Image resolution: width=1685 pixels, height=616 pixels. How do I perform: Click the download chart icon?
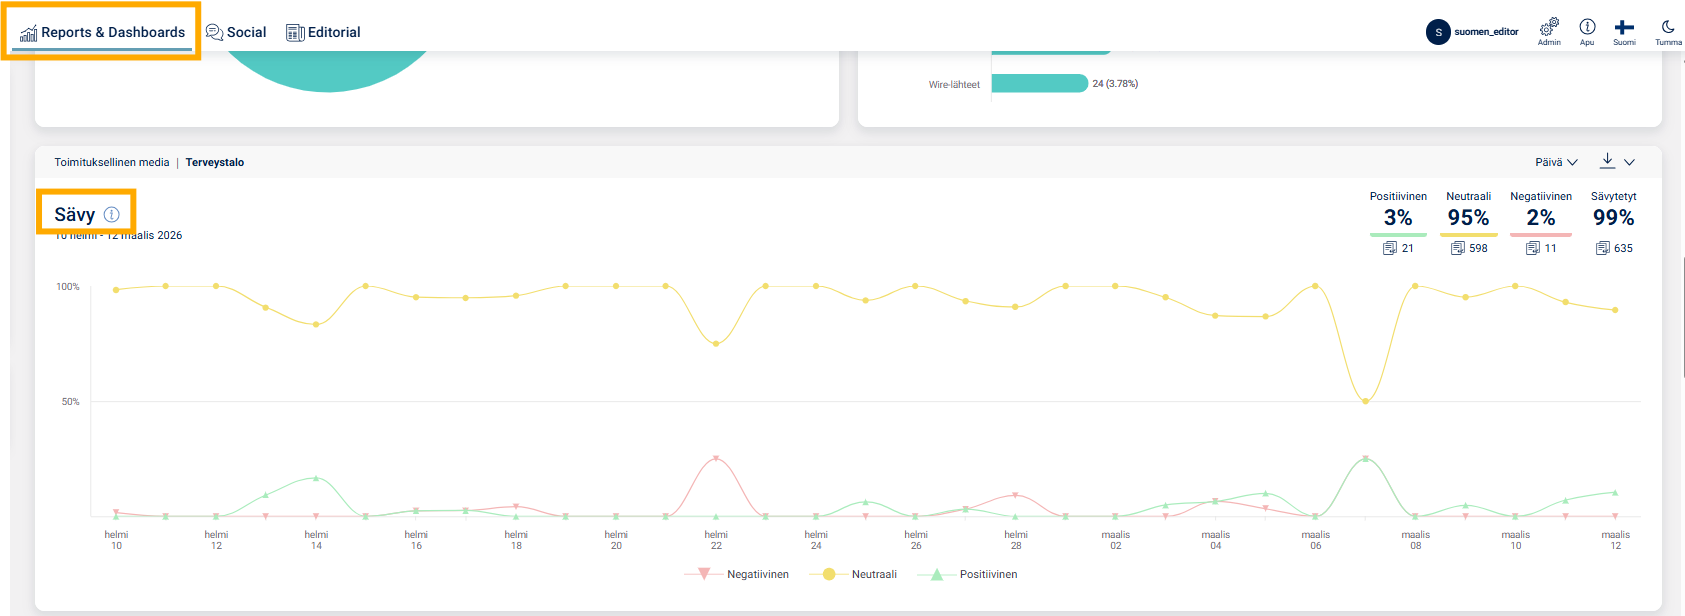[1608, 161]
